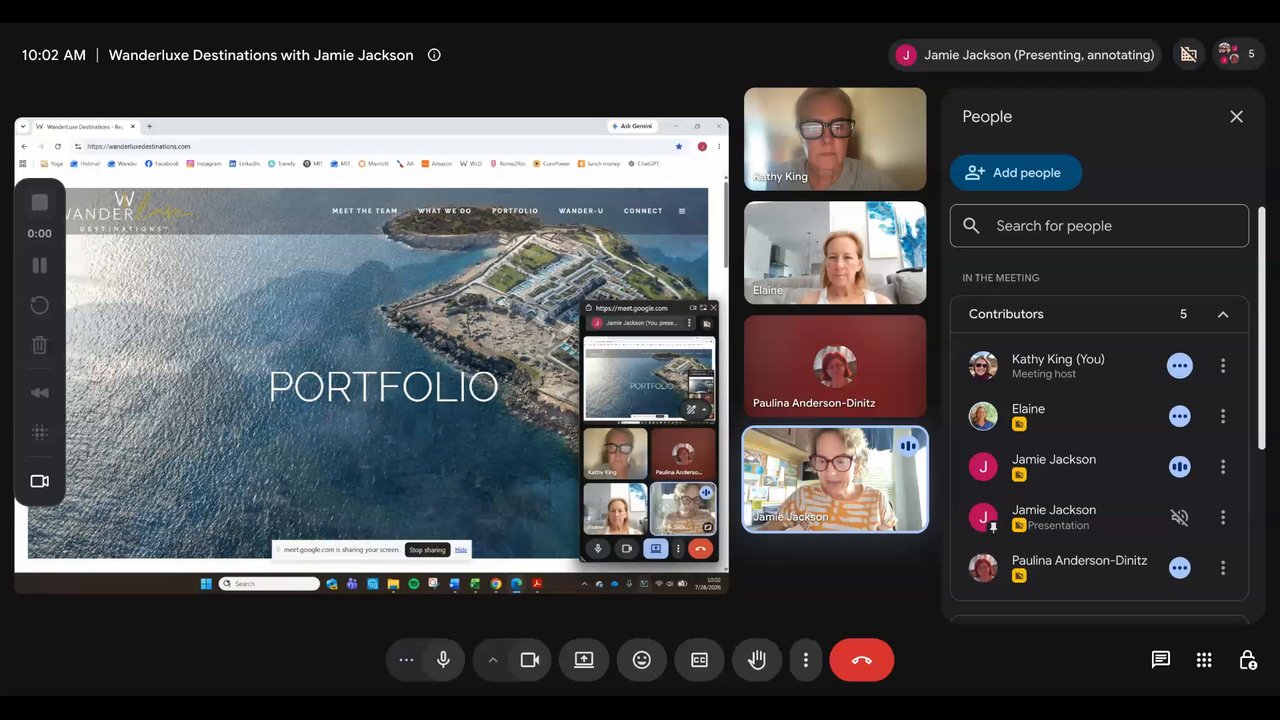The height and width of the screenshot is (720, 1280).
Task: Pause the recorder in the left toolbar
Action: click(40, 265)
